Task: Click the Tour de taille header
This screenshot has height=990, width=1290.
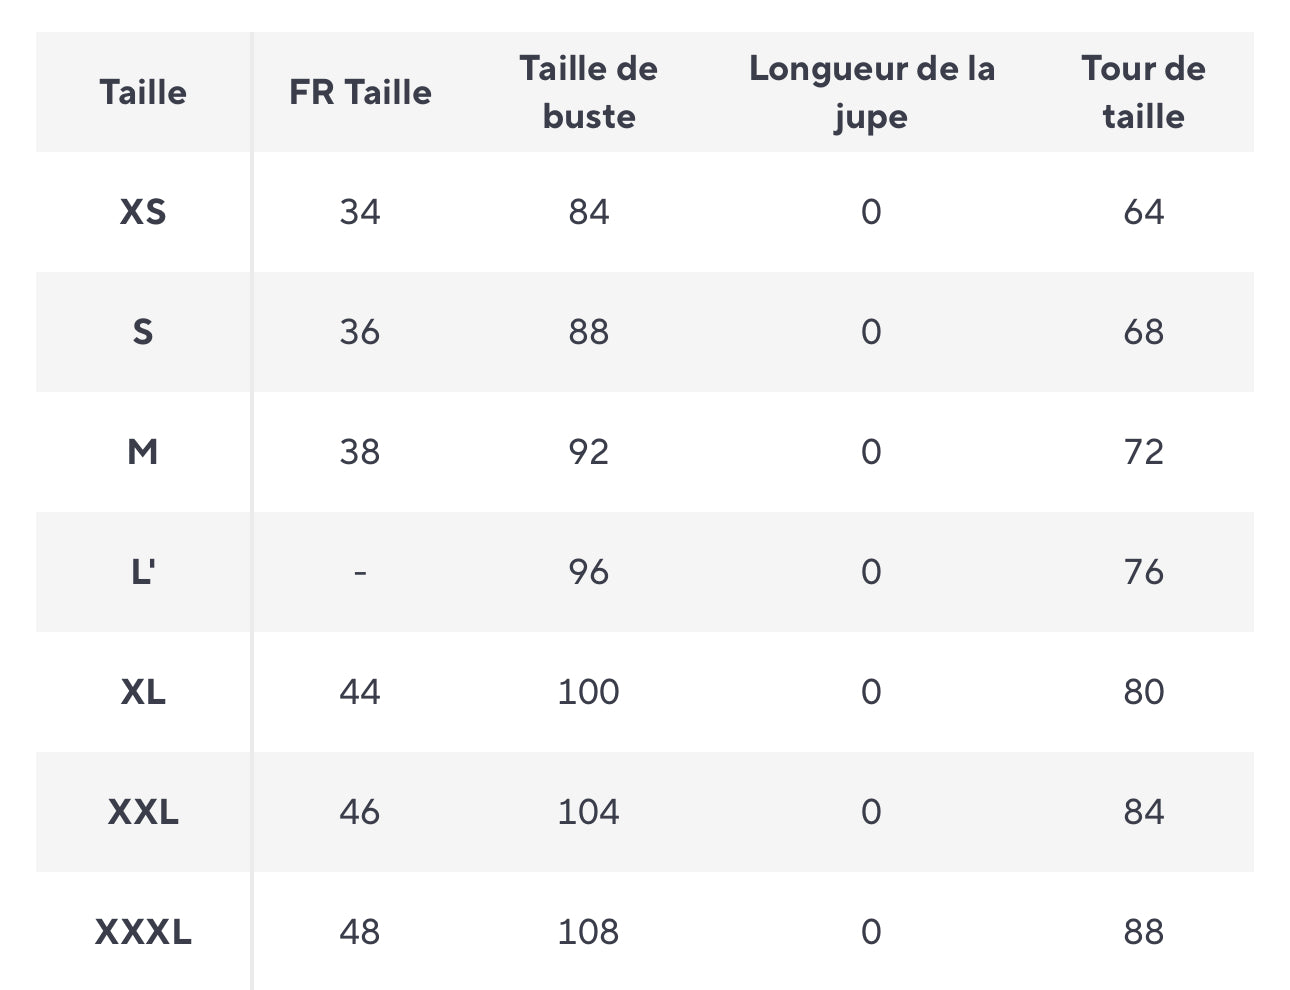Action: click(x=1143, y=92)
